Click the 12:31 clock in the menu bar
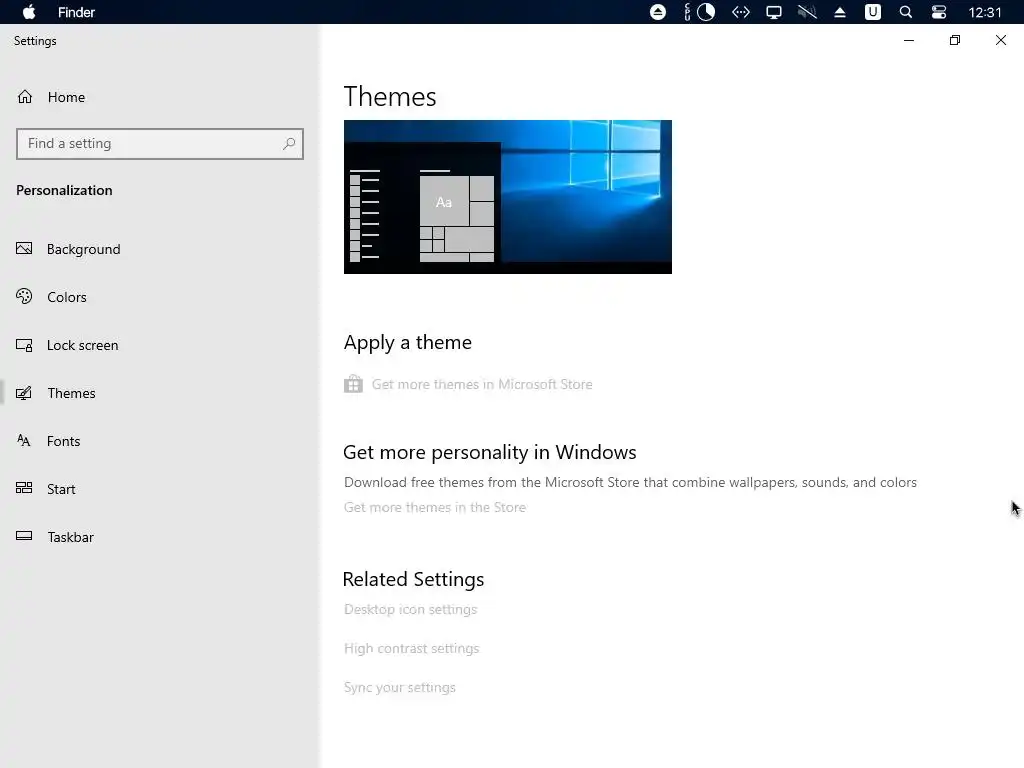 [x=985, y=12]
